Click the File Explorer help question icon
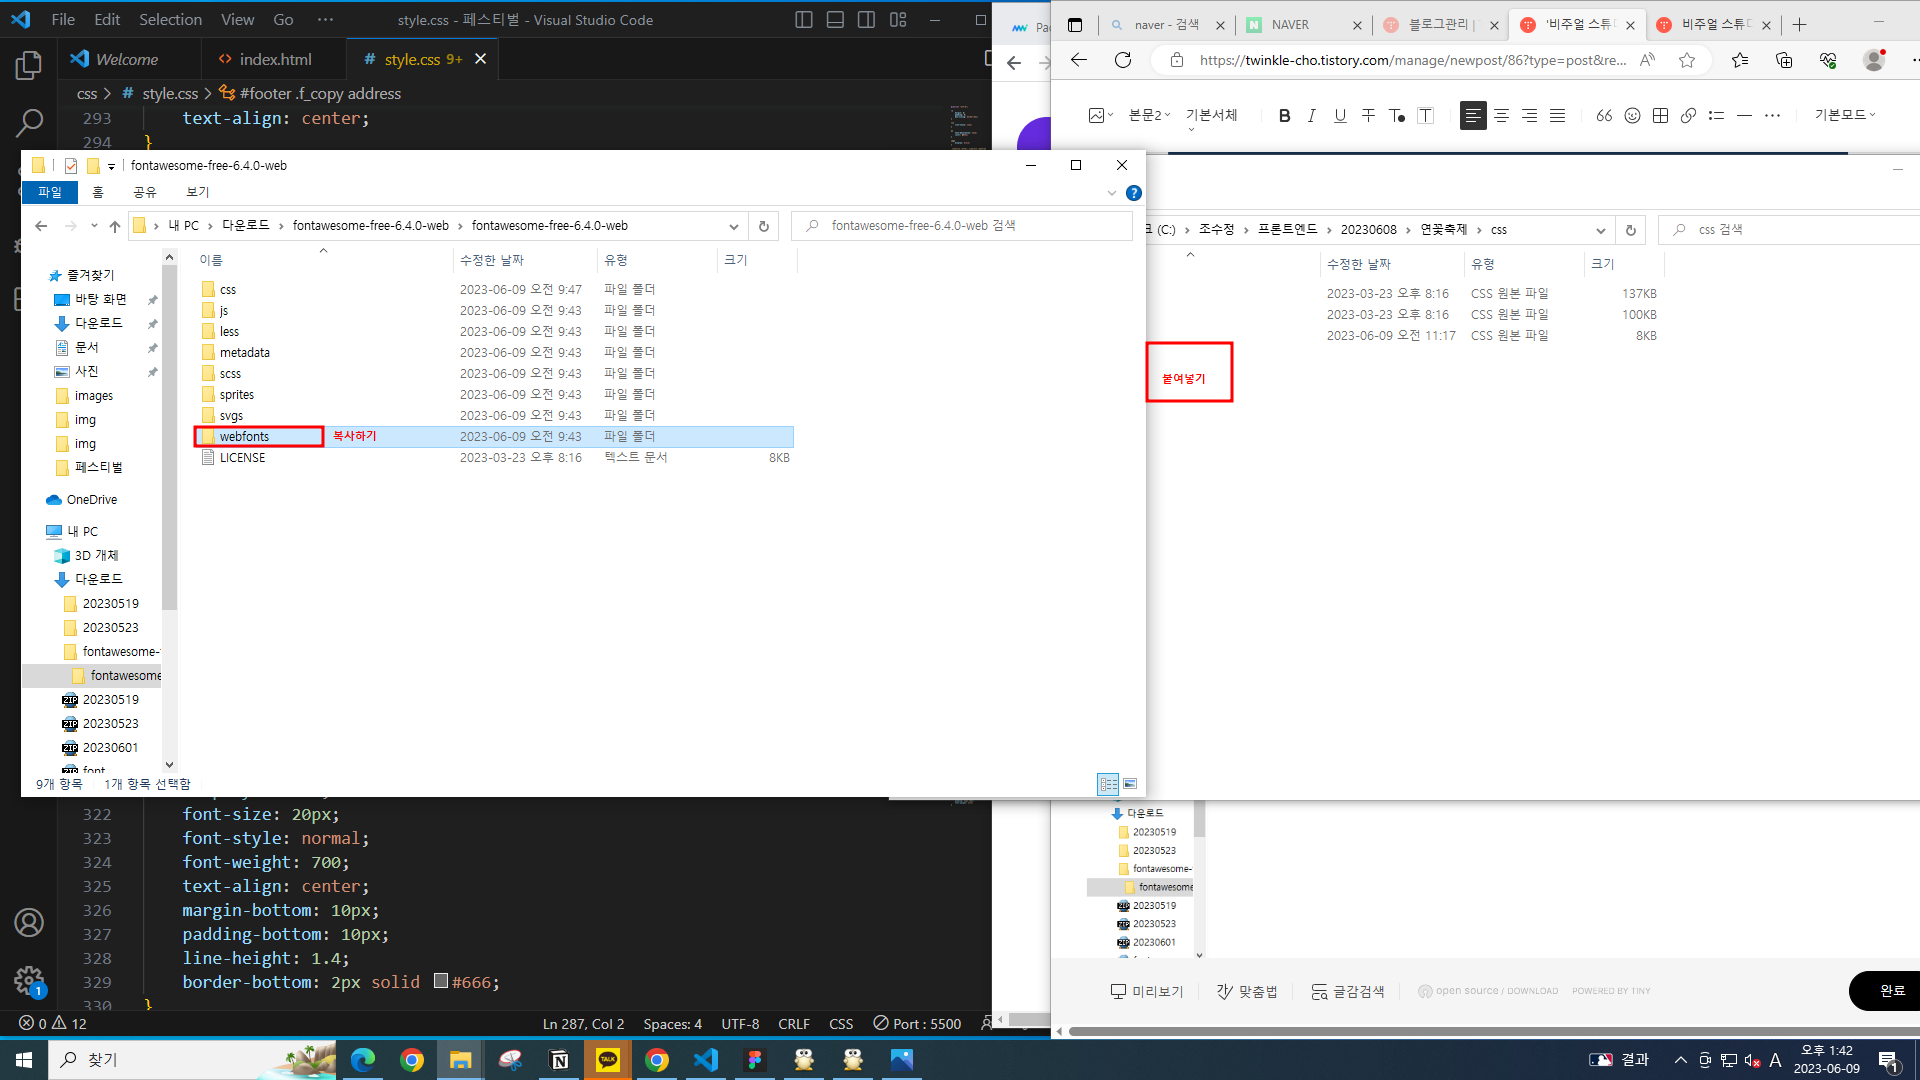Viewport: 1920px width, 1080px height. coord(1133,193)
